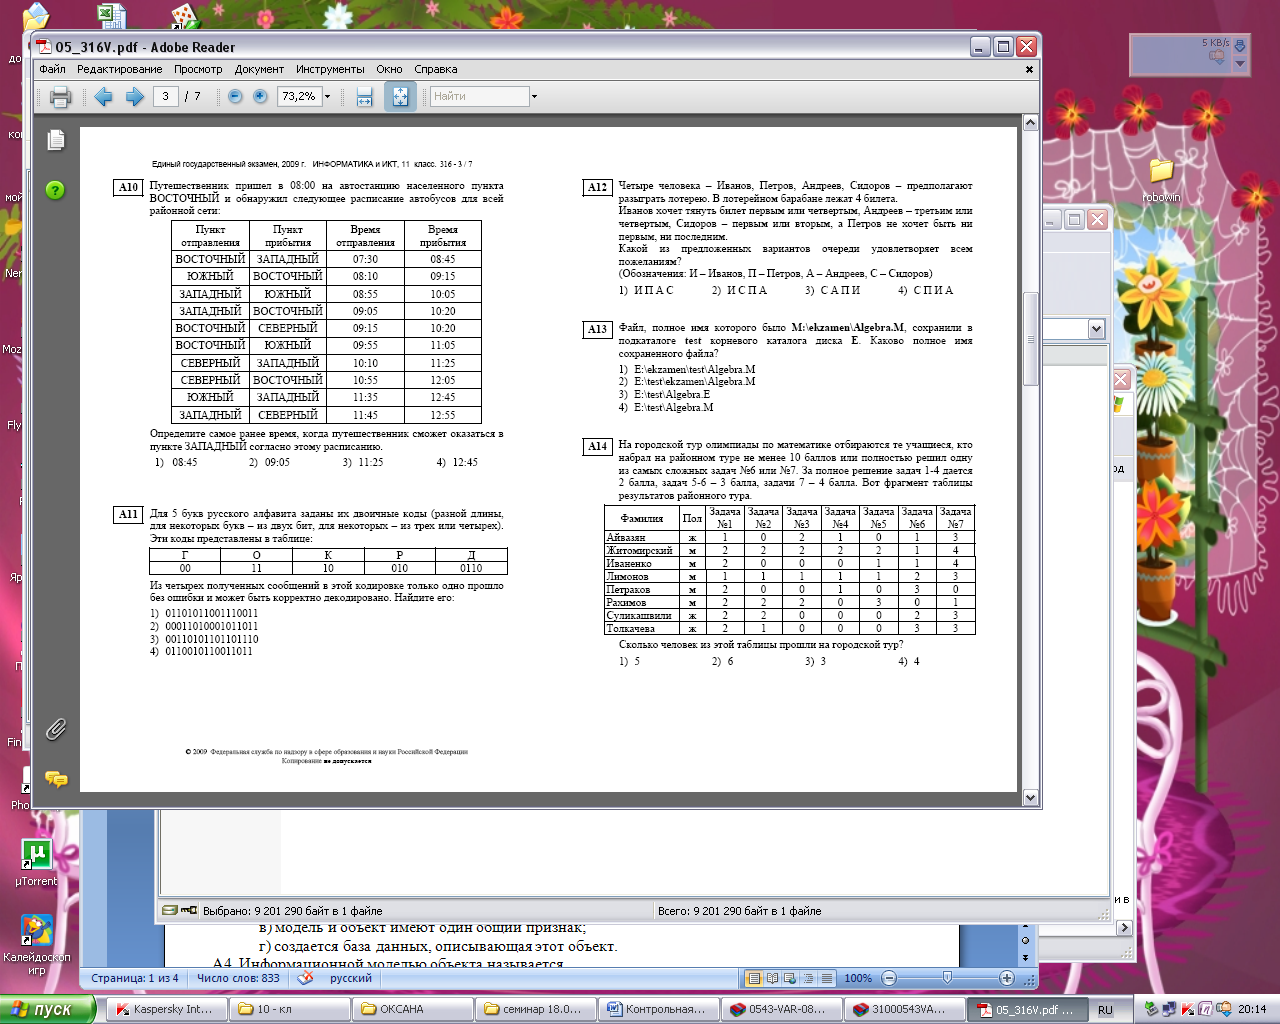1280x1024 pixels.
Task: Go to previous page with left arrow
Action: [x=103, y=97]
